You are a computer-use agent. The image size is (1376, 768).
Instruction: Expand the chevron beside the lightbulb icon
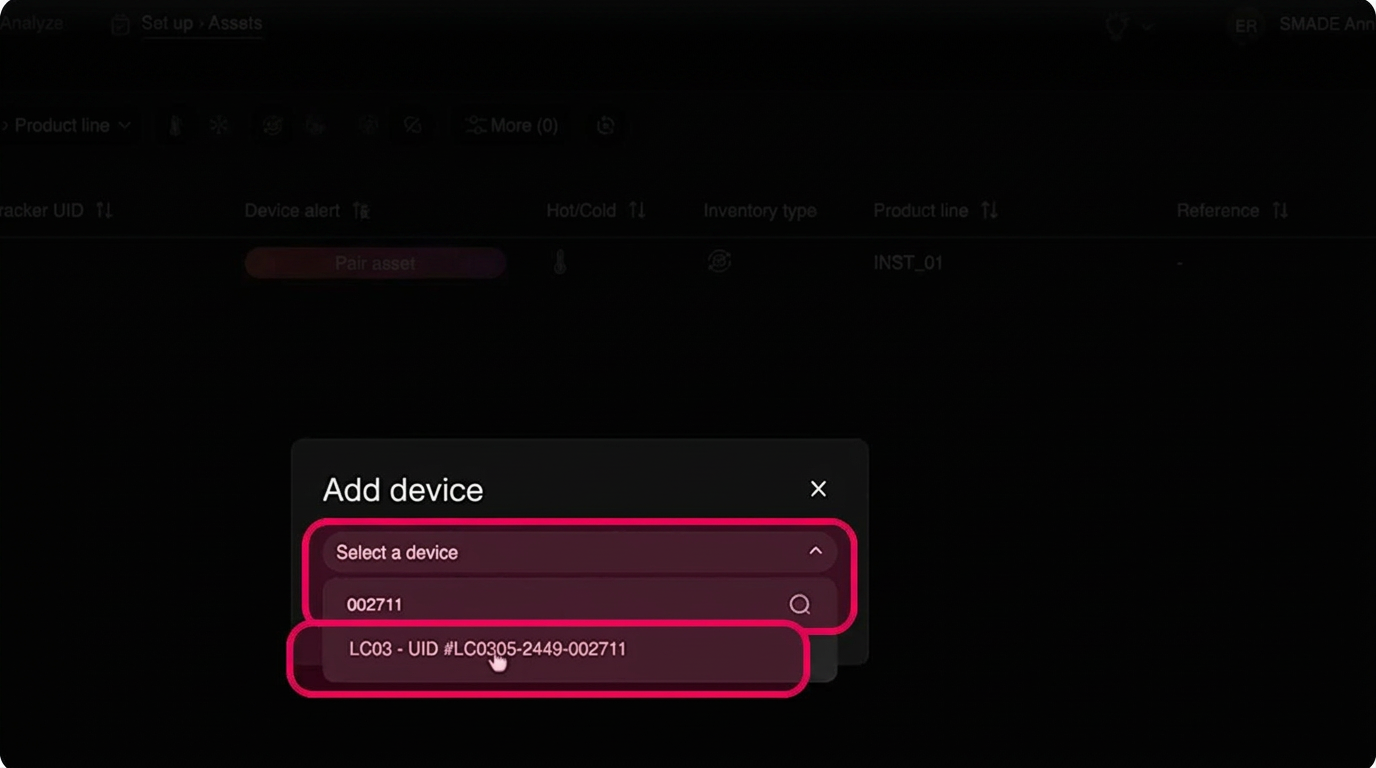[x=1147, y=27]
